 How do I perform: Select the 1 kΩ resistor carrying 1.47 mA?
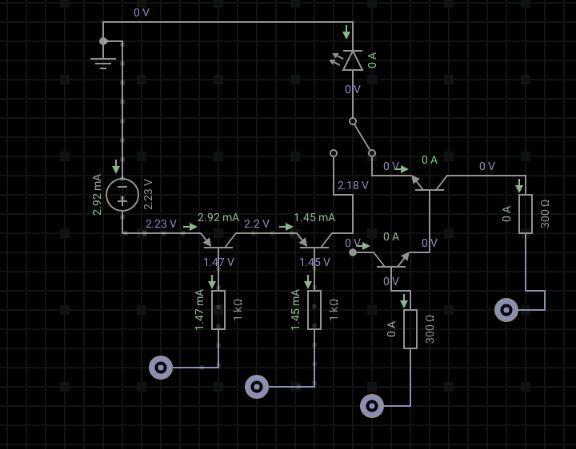click(219, 310)
